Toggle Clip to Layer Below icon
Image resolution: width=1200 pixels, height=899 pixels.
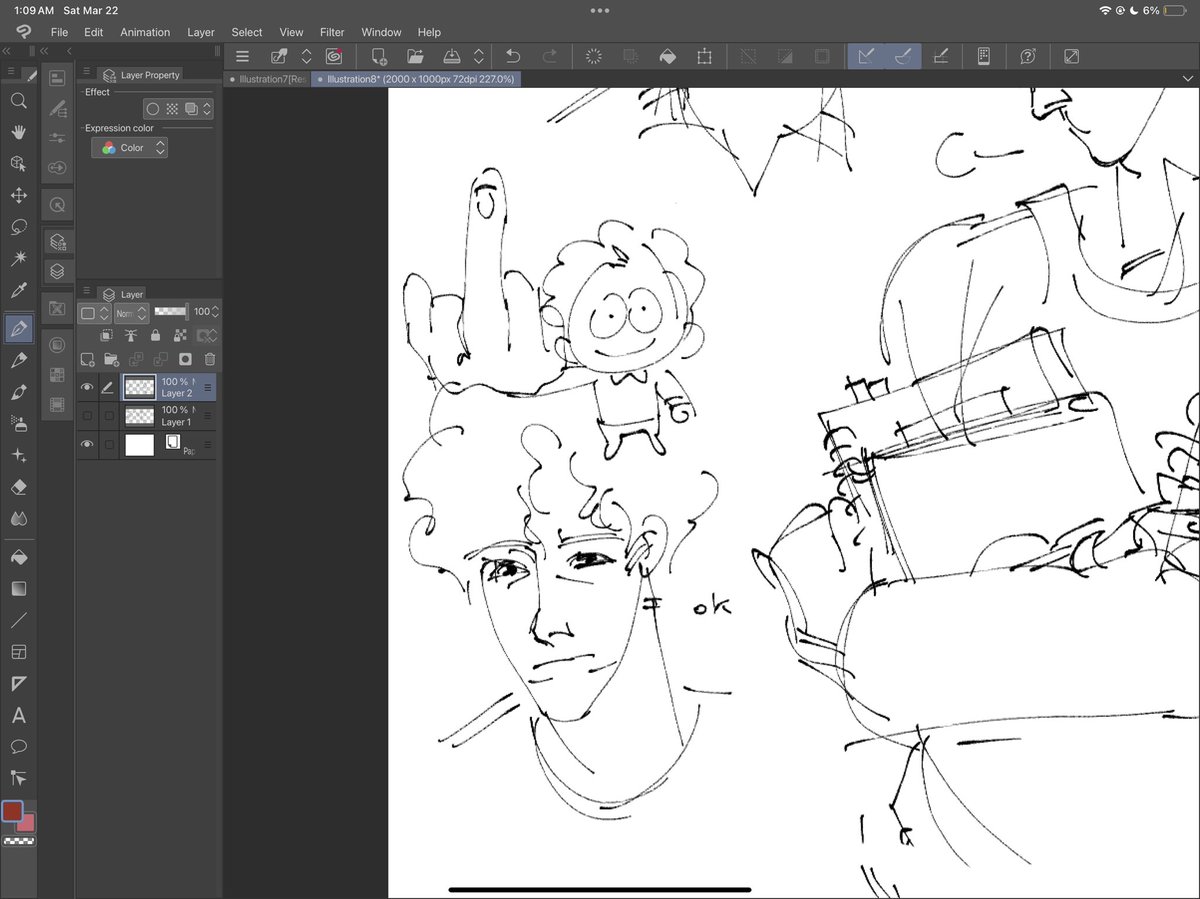click(x=107, y=336)
